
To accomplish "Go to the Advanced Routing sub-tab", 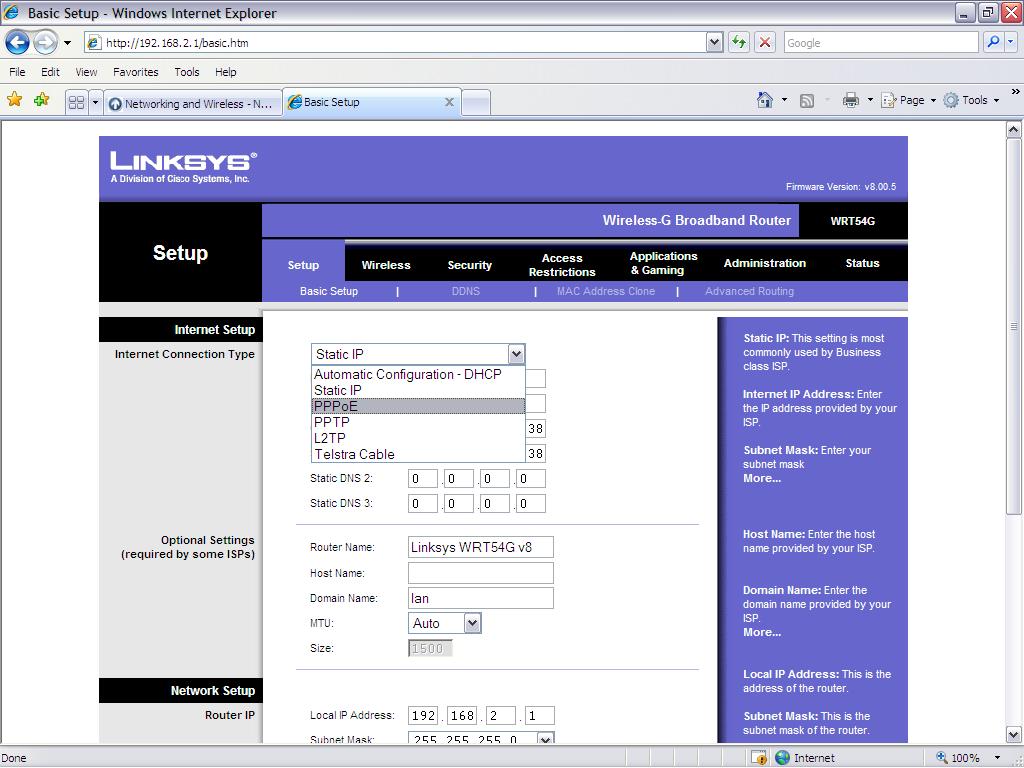I will pyautogui.click(x=749, y=291).
